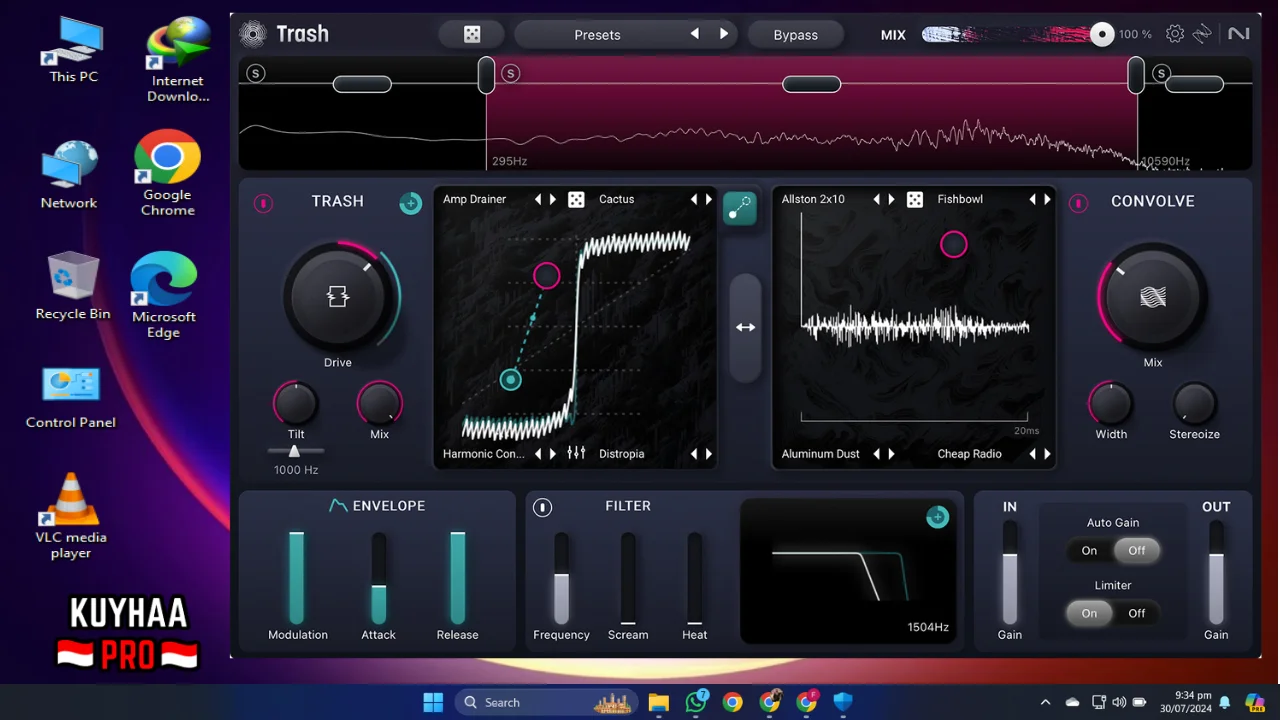Open Control Panel desktop icon
This screenshot has width=1280, height=720.
71,396
